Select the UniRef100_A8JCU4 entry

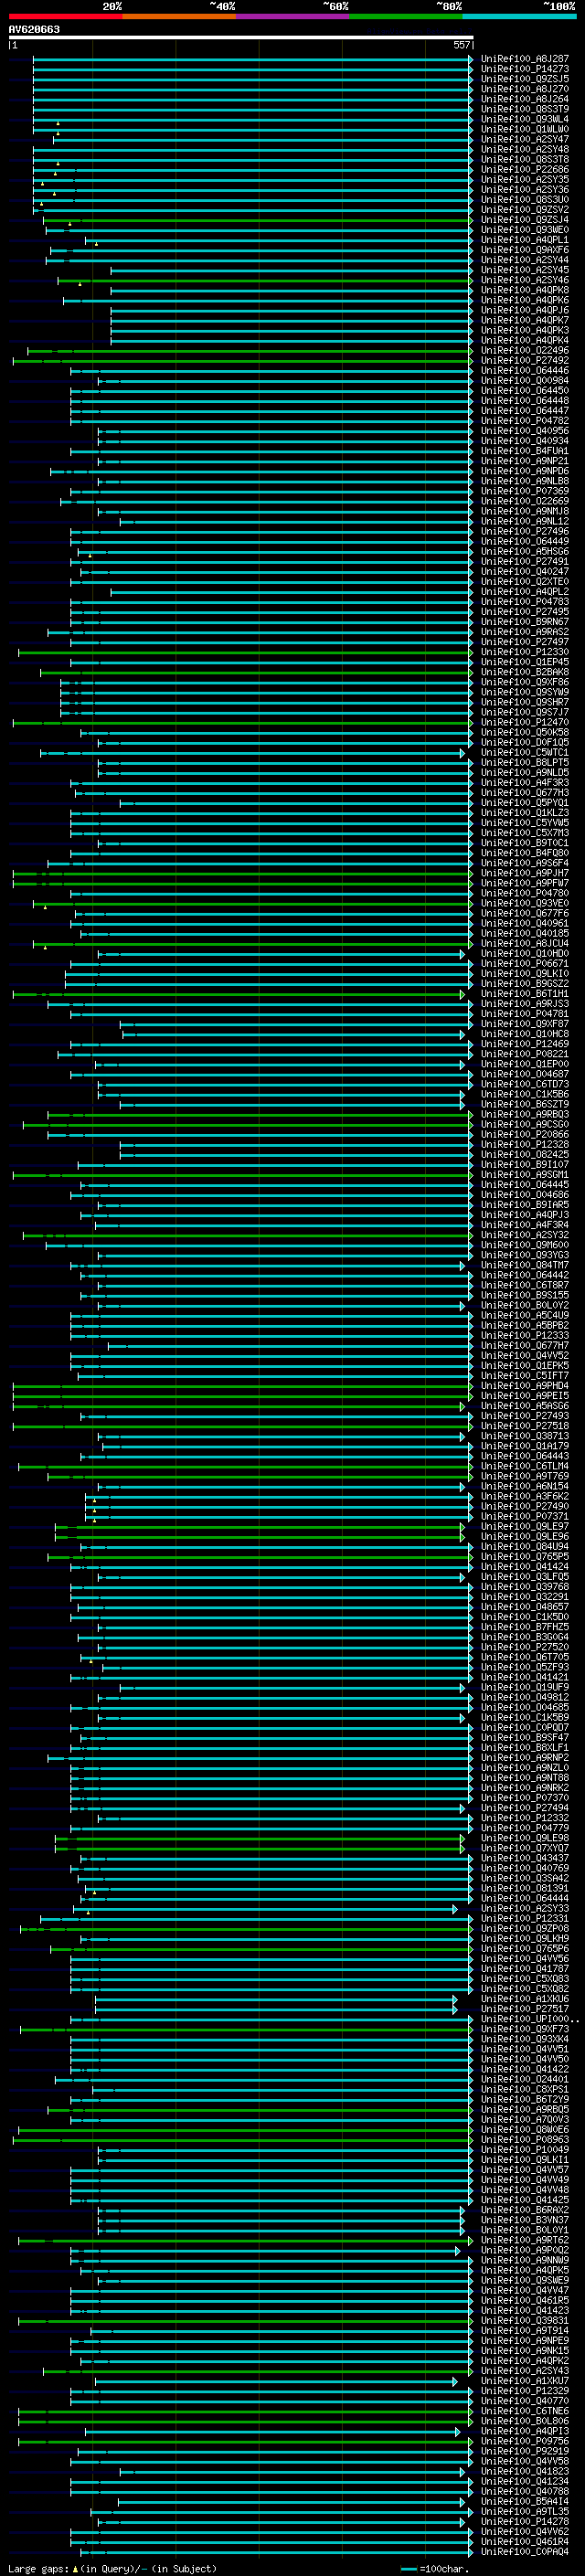524,943
